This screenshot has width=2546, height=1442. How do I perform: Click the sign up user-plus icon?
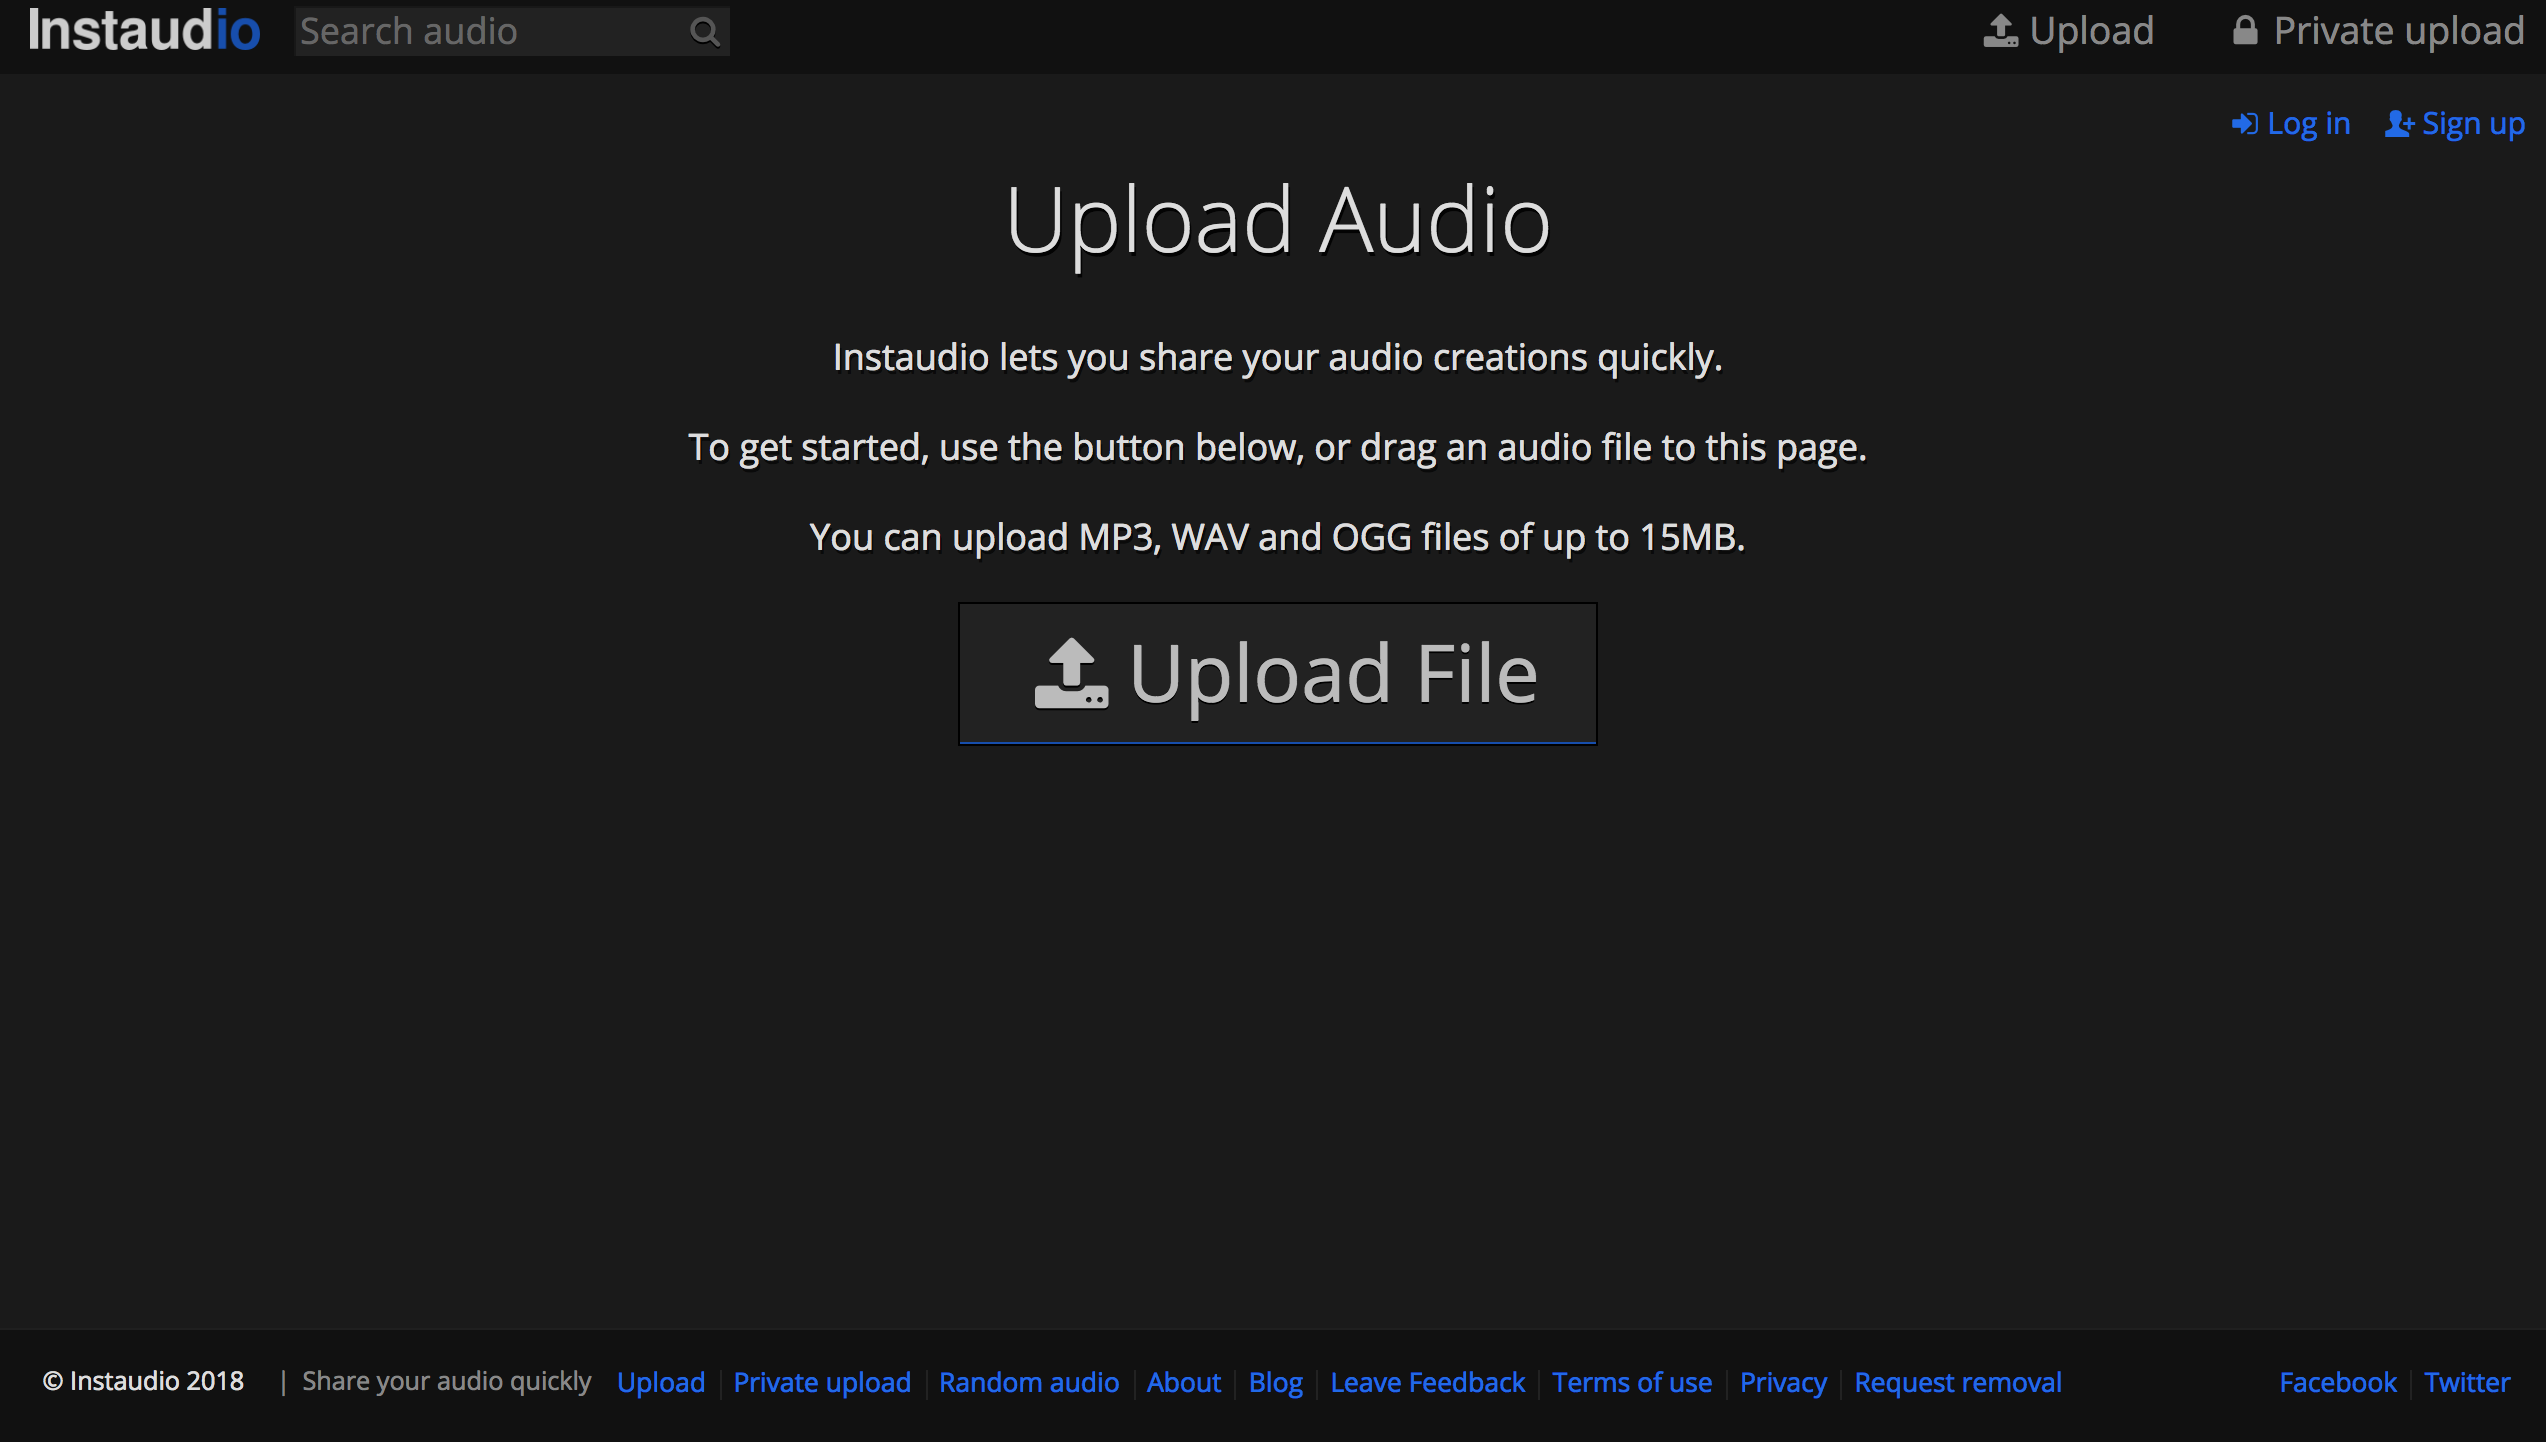point(2399,124)
